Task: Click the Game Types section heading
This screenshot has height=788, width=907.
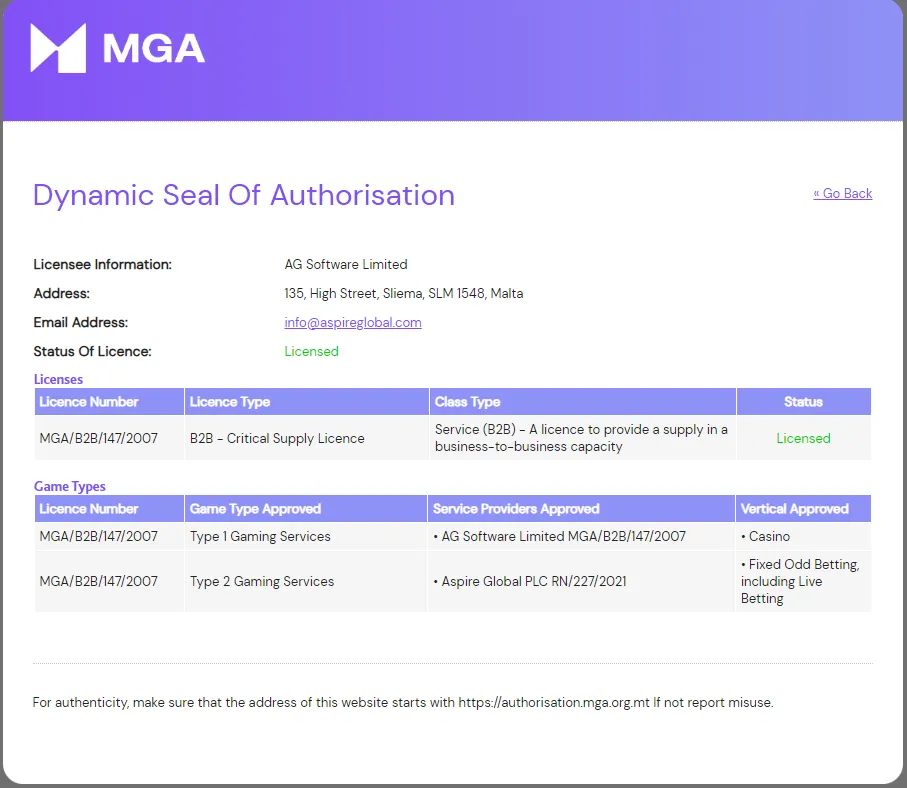Action: (x=69, y=486)
